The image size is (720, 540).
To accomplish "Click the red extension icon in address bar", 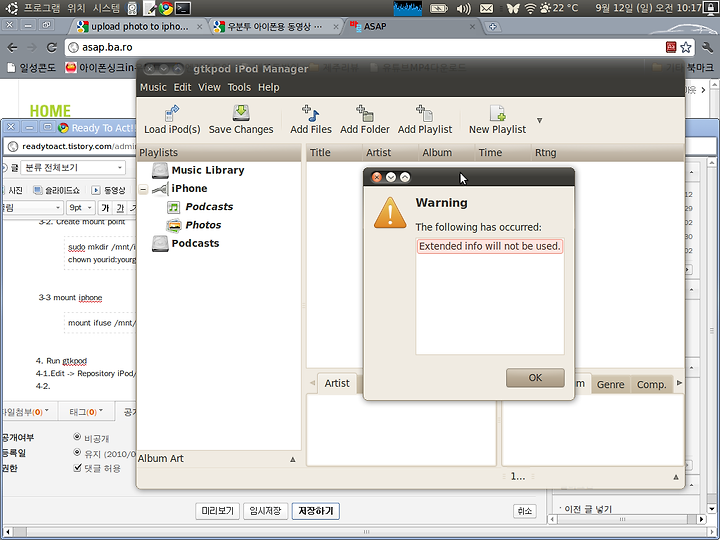I will pyautogui.click(x=671, y=47).
